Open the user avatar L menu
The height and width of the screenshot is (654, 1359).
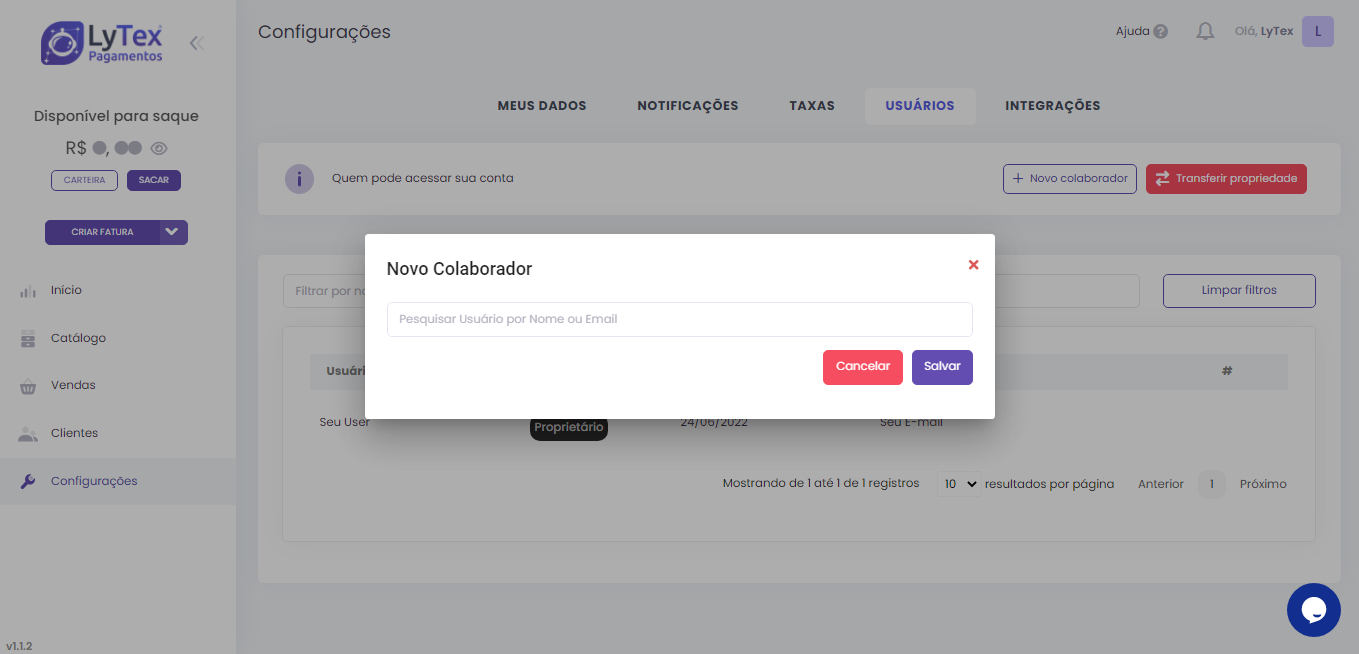pyautogui.click(x=1317, y=32)
